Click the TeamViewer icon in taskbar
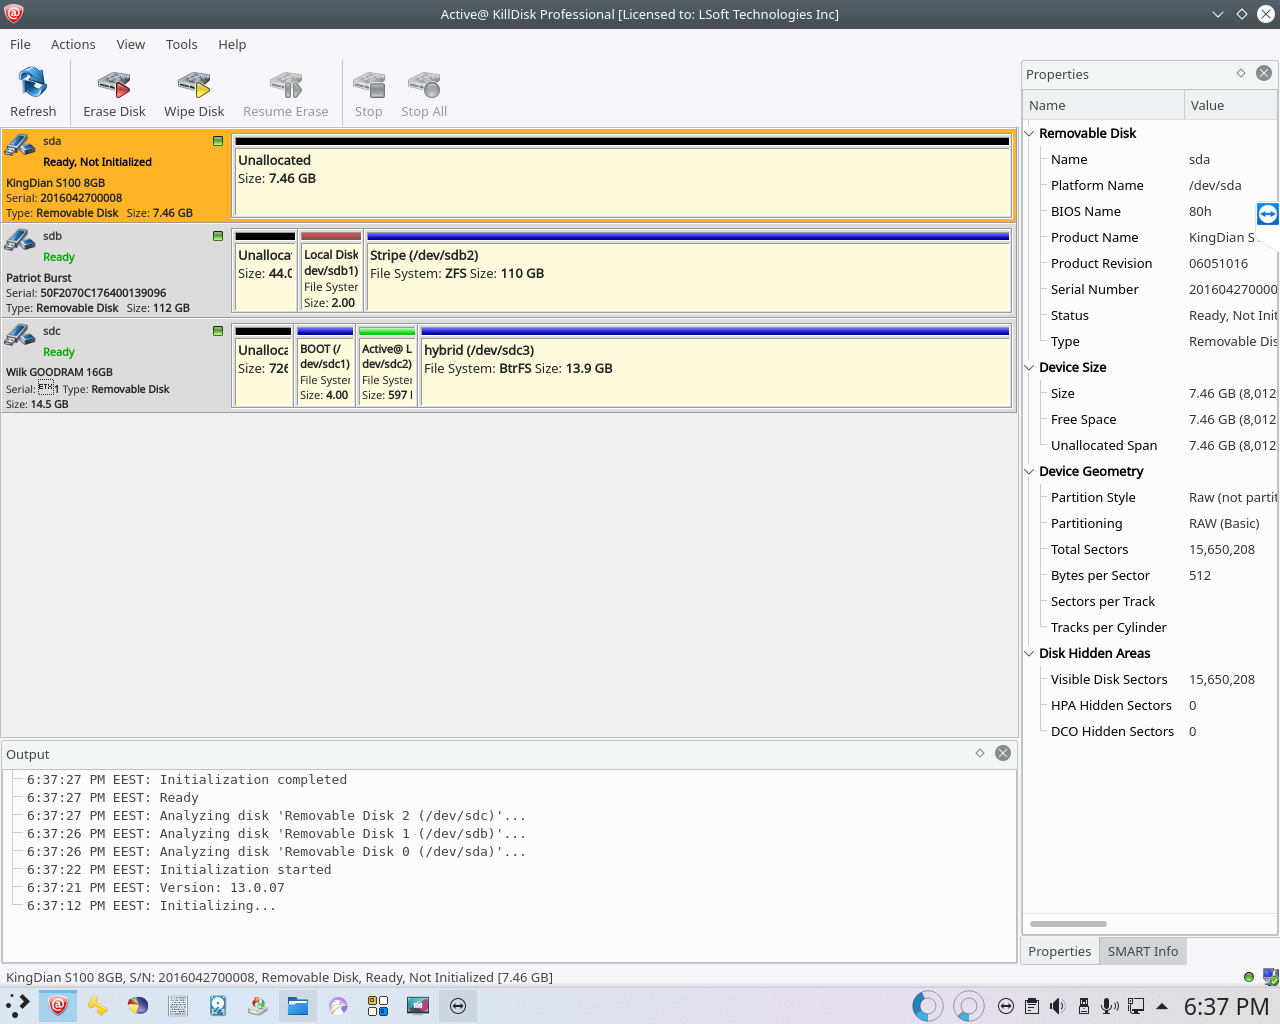Image resolution: width=1280 pixels, height=1024 pixels. click(458, 1005)
